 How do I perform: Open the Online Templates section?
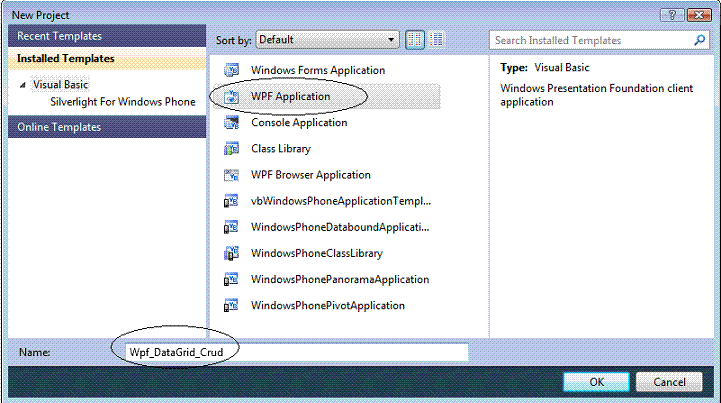[60, 127]
